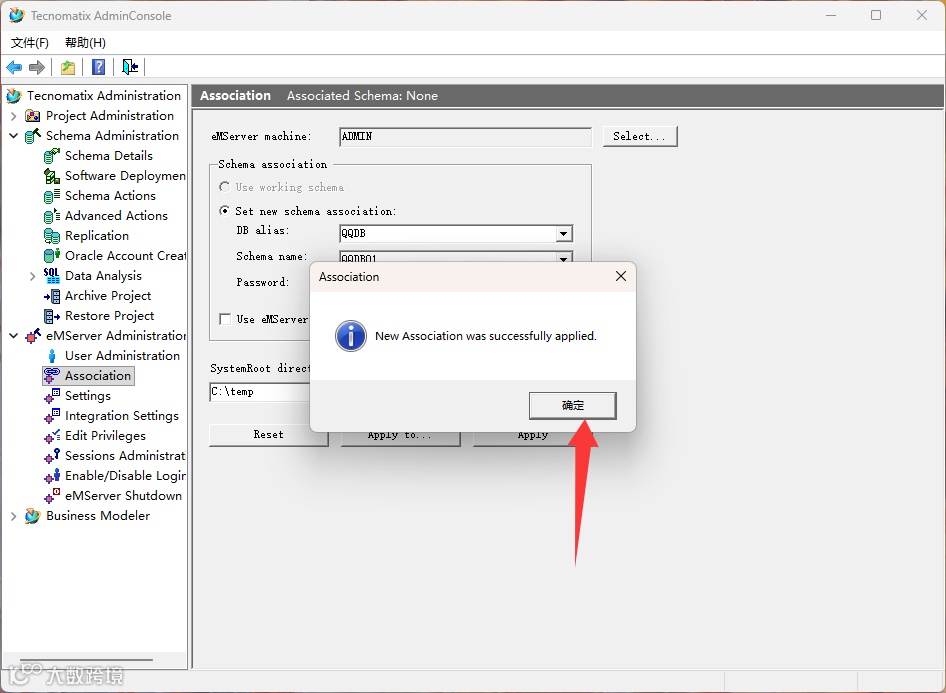Select the Replication tree label
Image resolution: width=946 pixels, height=693 pixels.
97,236
